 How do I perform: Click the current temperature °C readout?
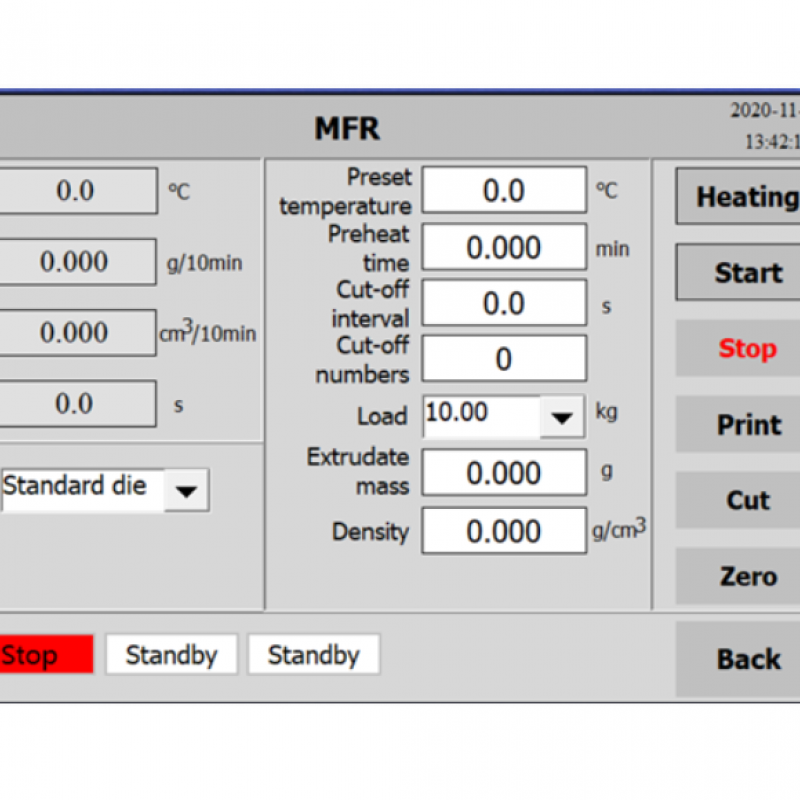pyautogui.click(x=76, y=191)
